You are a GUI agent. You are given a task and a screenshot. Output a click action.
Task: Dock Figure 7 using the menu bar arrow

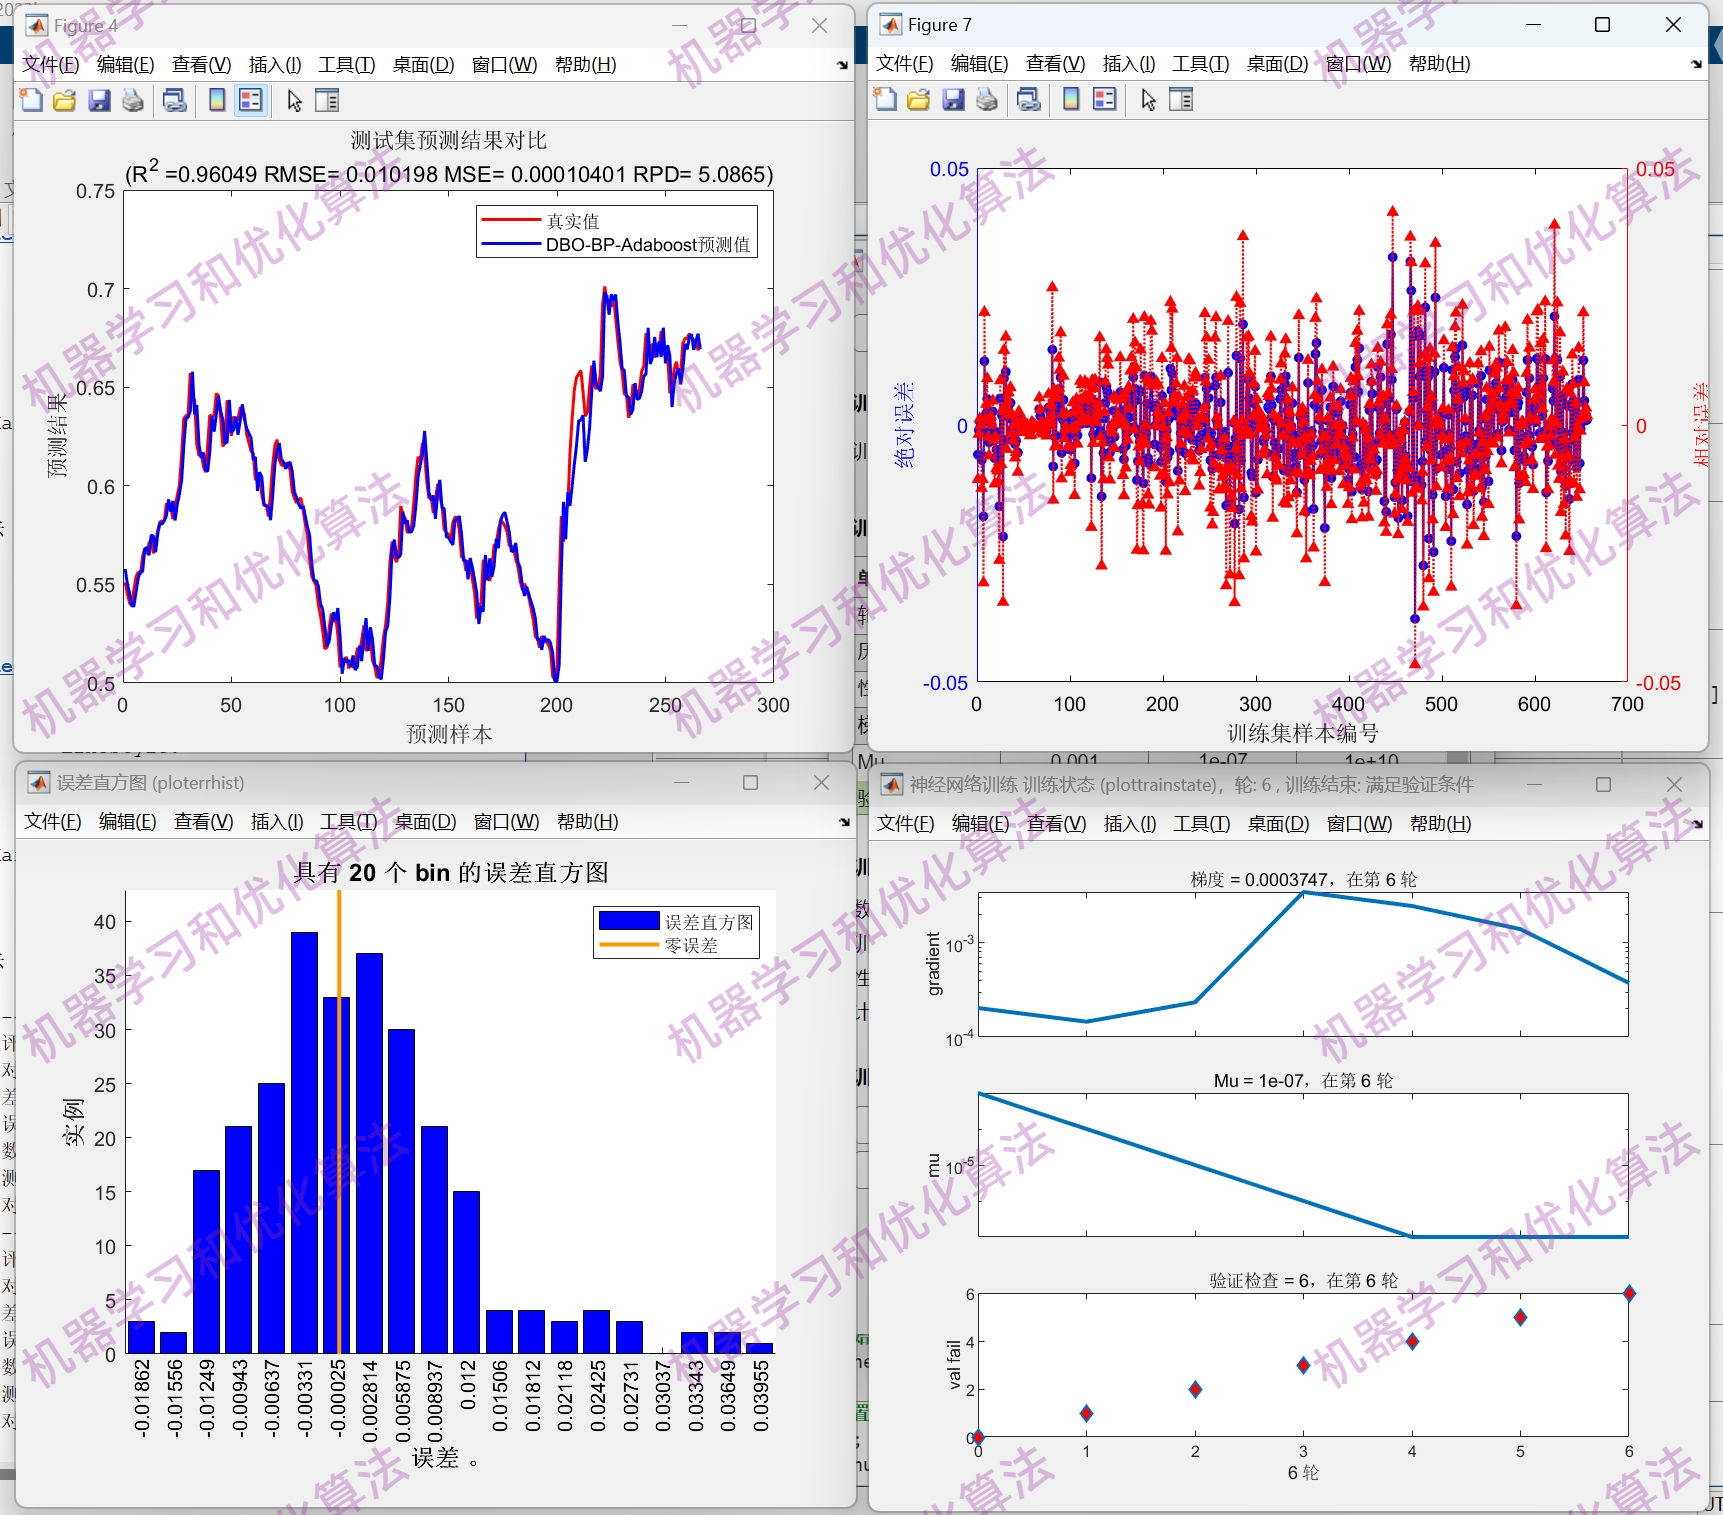[x=1696, y=64]
